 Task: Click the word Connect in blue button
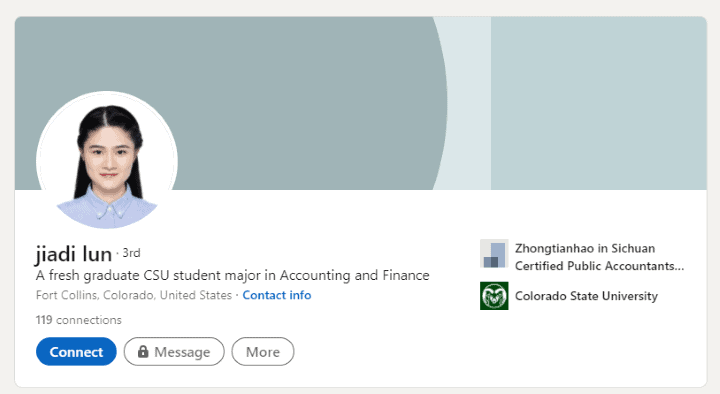click(x=76, y=352)
